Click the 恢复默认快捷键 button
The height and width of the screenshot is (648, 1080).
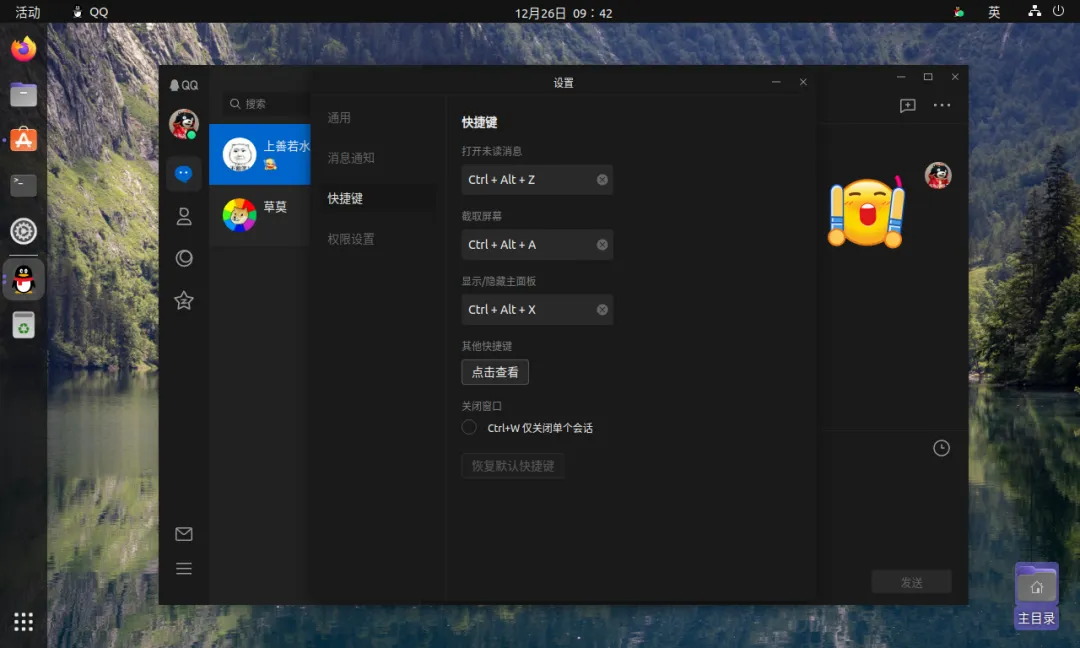512,466
